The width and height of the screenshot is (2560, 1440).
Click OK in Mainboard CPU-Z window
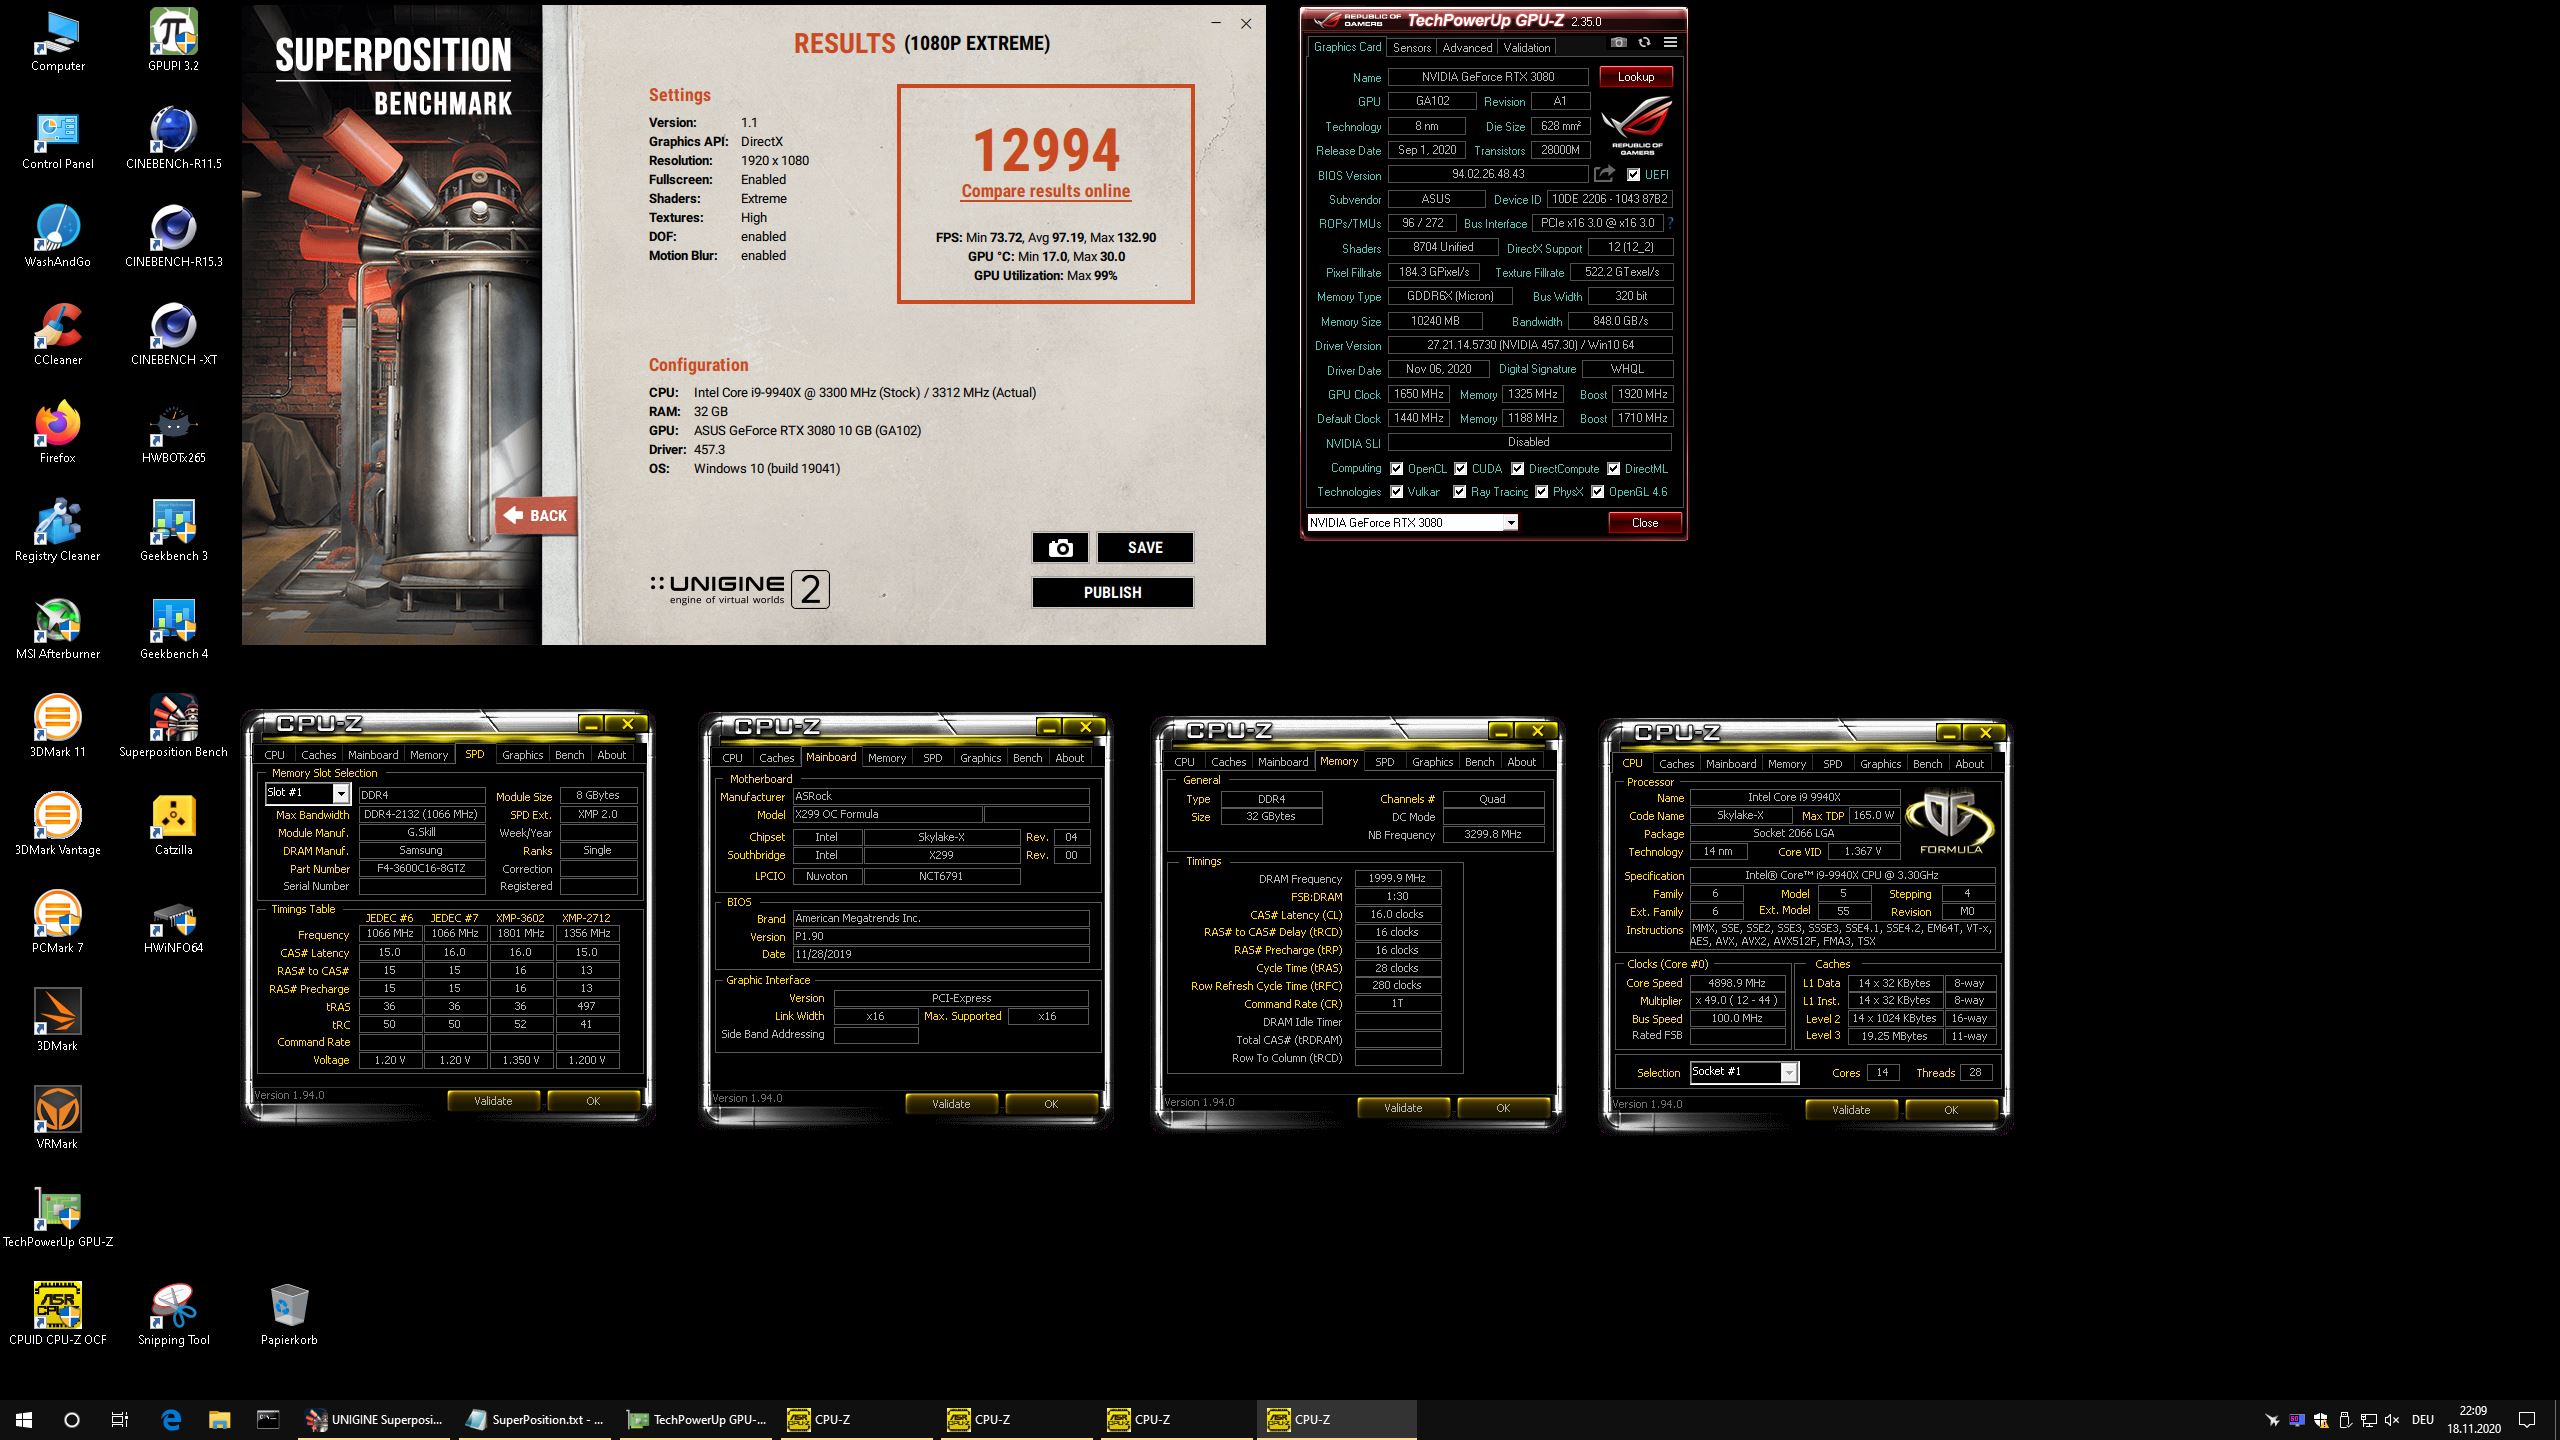(x=1051, y=1104)
